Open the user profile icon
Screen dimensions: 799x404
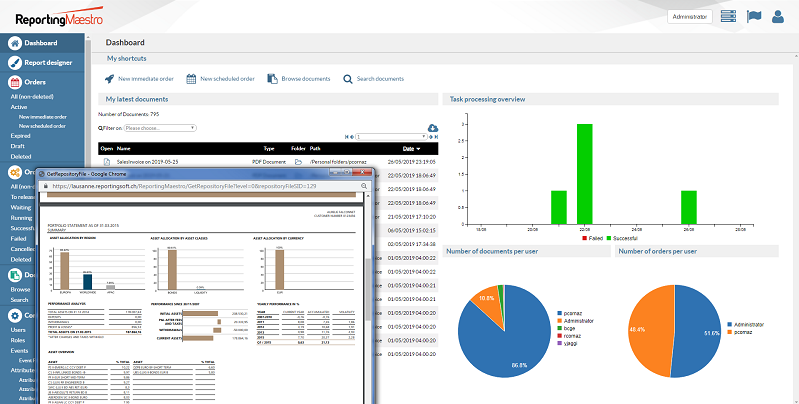click(x=778, y=17)
